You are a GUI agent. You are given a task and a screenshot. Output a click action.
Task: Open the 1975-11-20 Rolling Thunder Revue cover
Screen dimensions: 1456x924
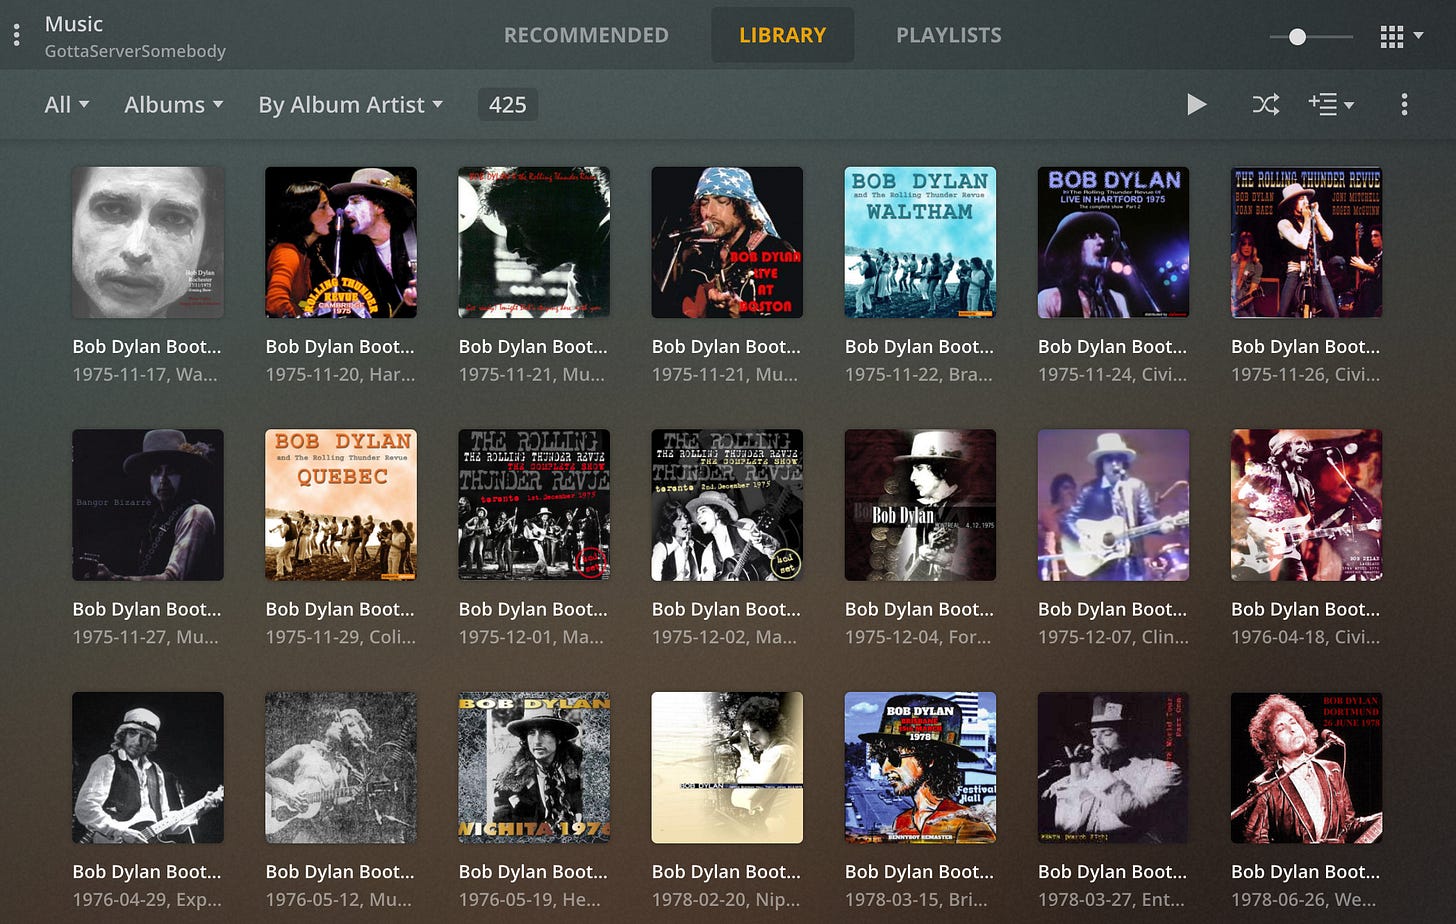(x=341, y=242)
